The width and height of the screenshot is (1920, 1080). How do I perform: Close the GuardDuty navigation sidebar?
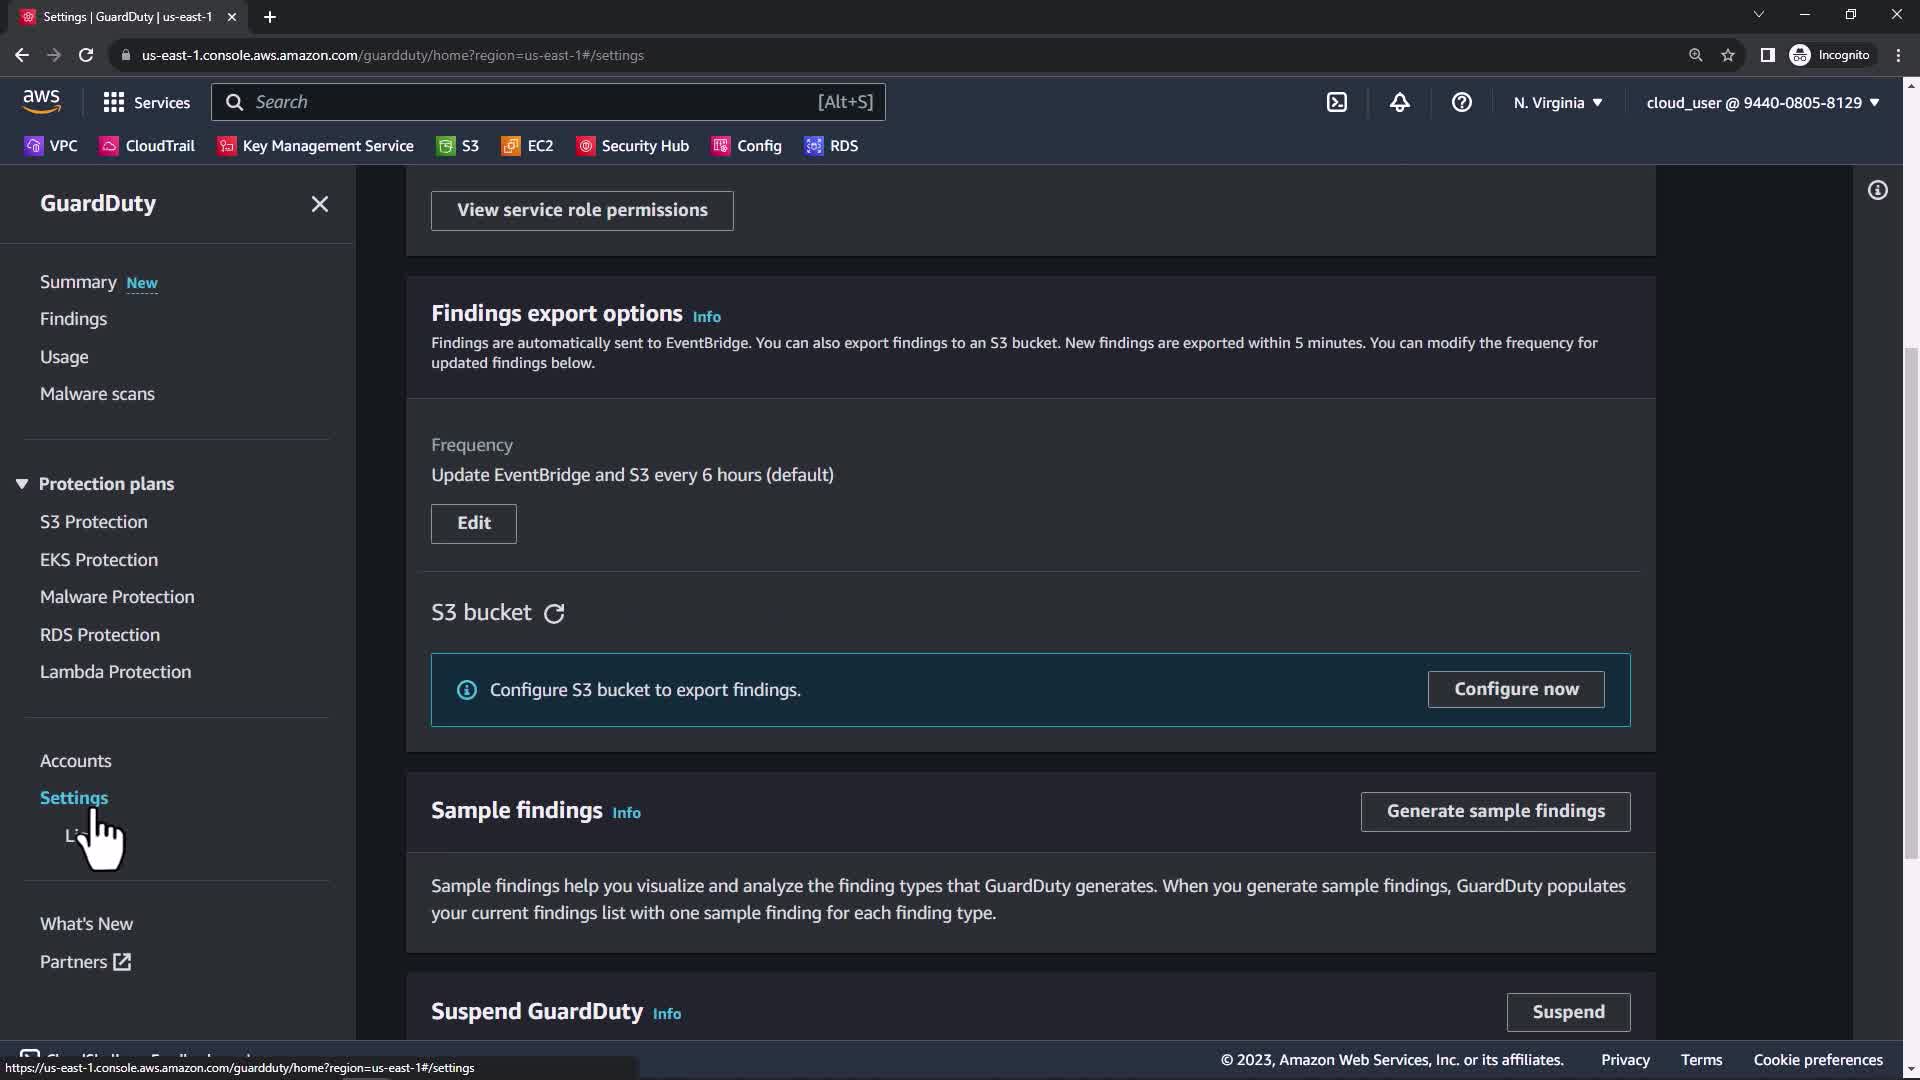coord(319,204)
